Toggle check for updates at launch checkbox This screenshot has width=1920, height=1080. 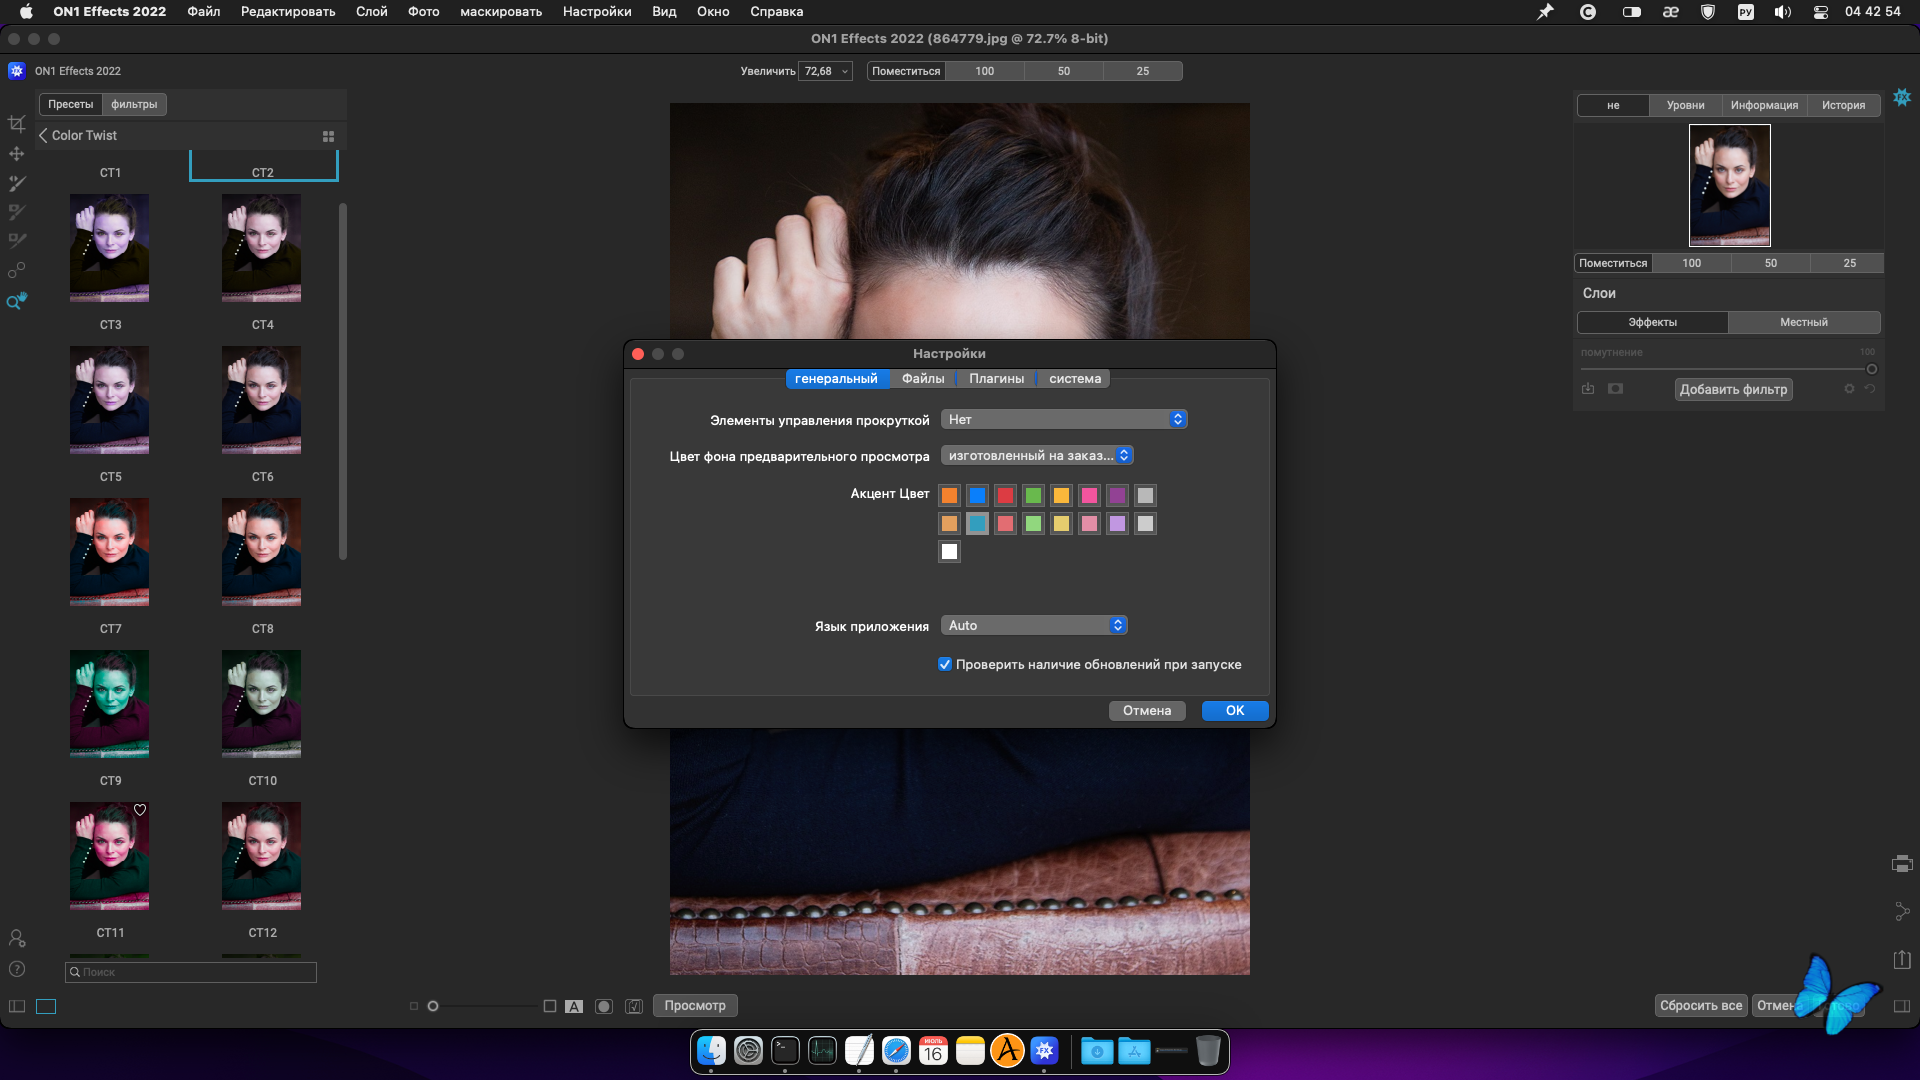pyautogui.click(x=945, y=665)
